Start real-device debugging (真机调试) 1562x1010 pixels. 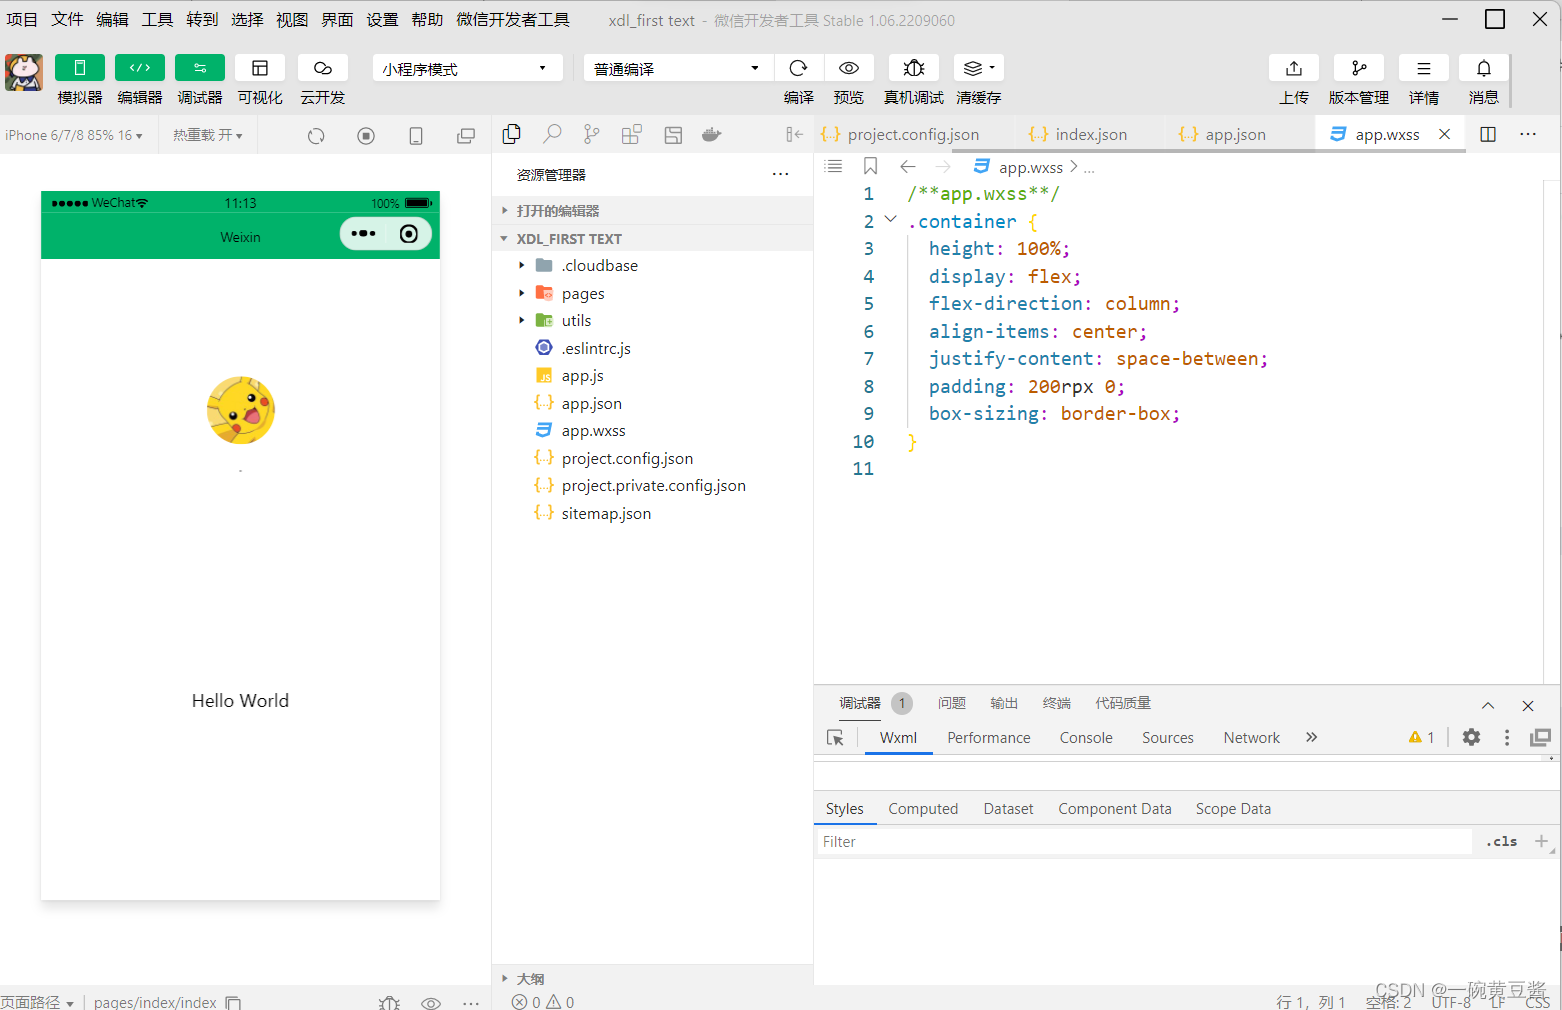914,67
